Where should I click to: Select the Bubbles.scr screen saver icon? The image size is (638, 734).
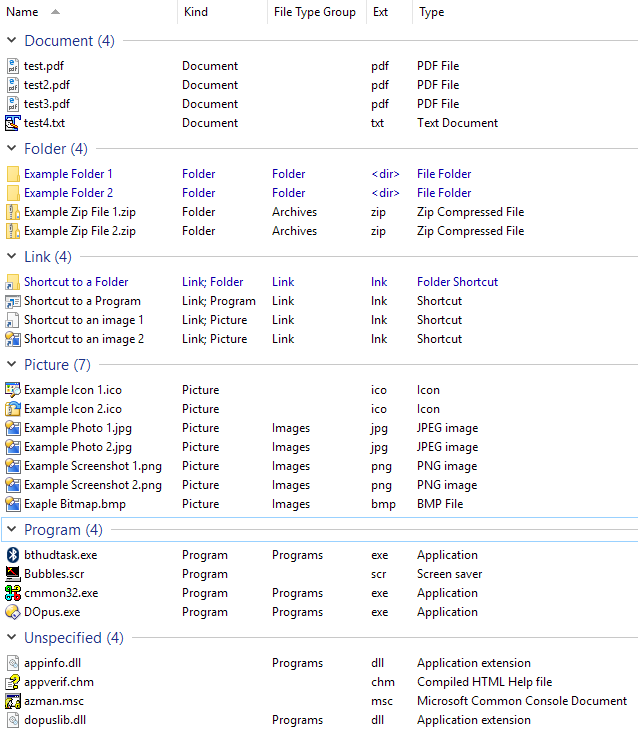coord(13,574)
